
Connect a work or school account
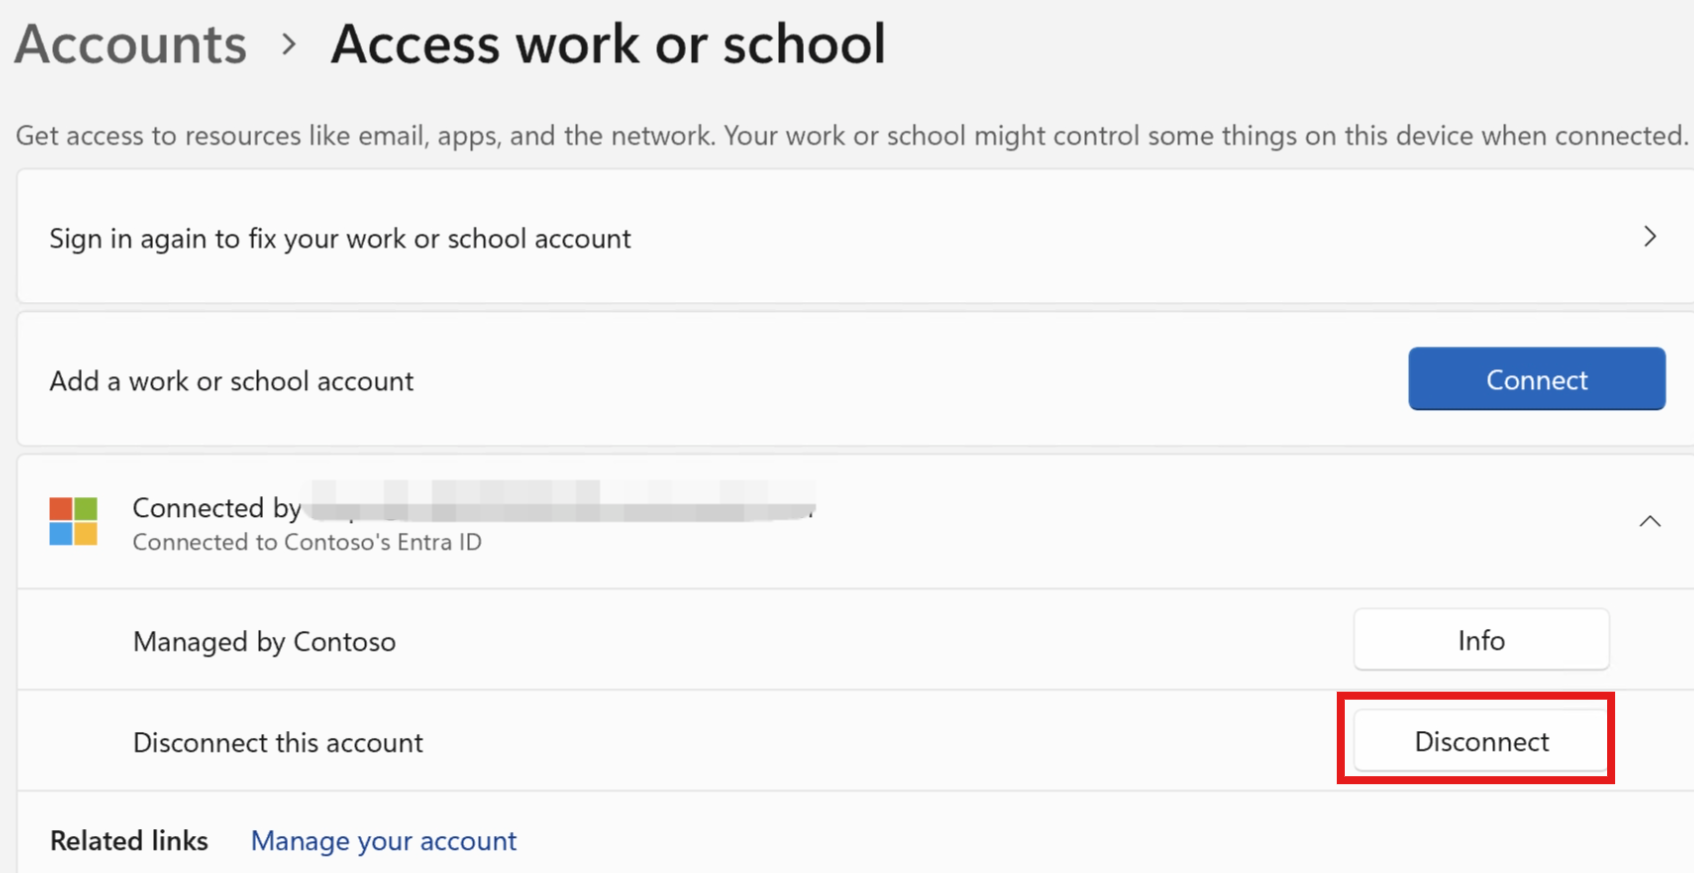coord(1536,379)
